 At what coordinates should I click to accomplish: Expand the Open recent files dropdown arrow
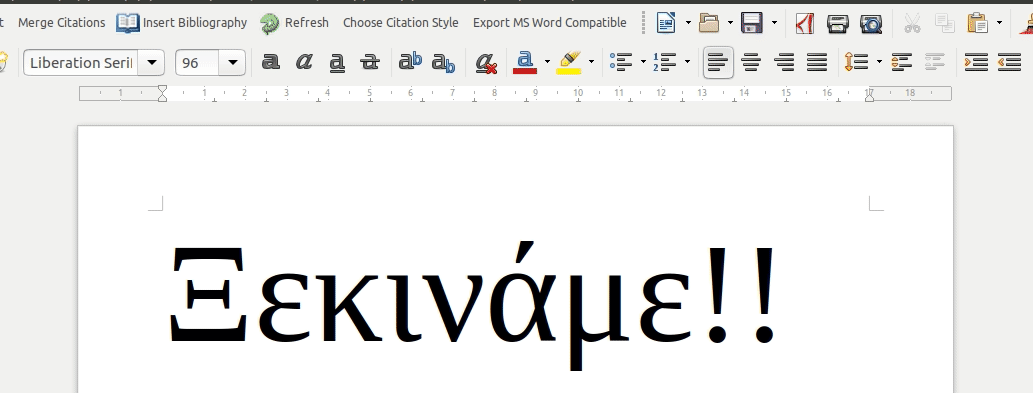pos(730,23)
